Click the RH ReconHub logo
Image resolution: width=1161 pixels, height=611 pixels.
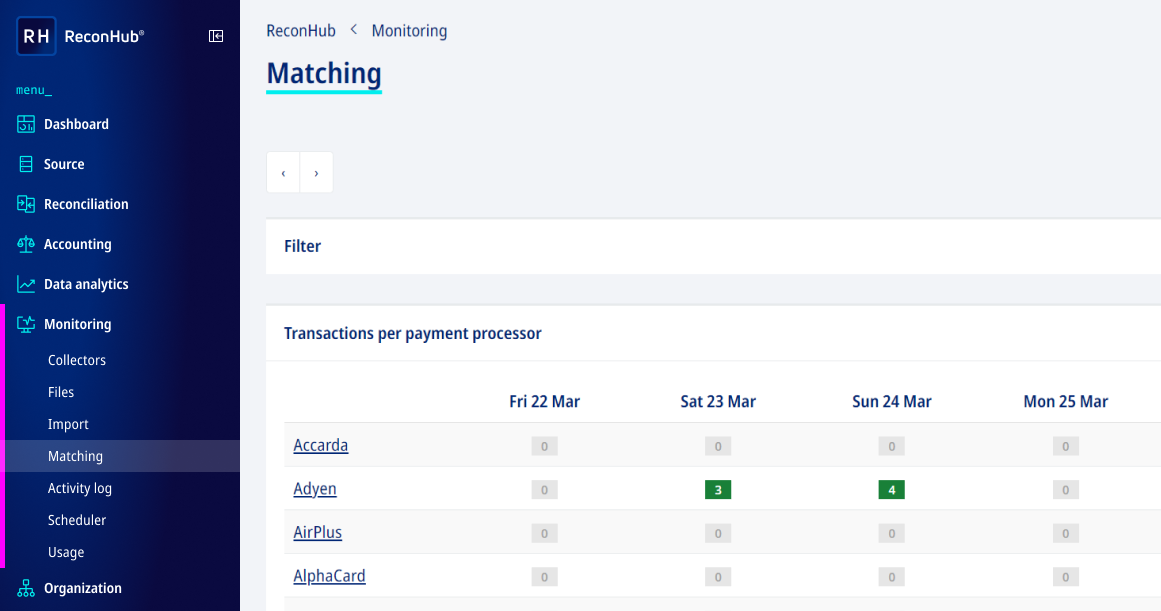point(80,36)
